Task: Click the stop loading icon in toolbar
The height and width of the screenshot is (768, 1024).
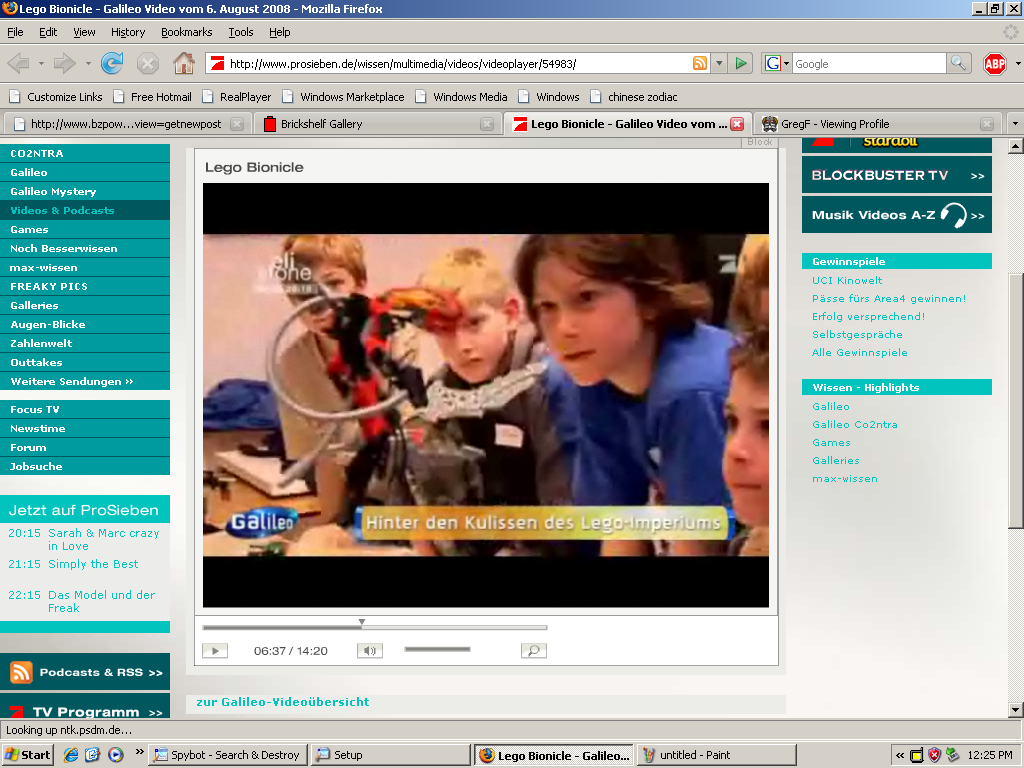Action: [148, 63]
